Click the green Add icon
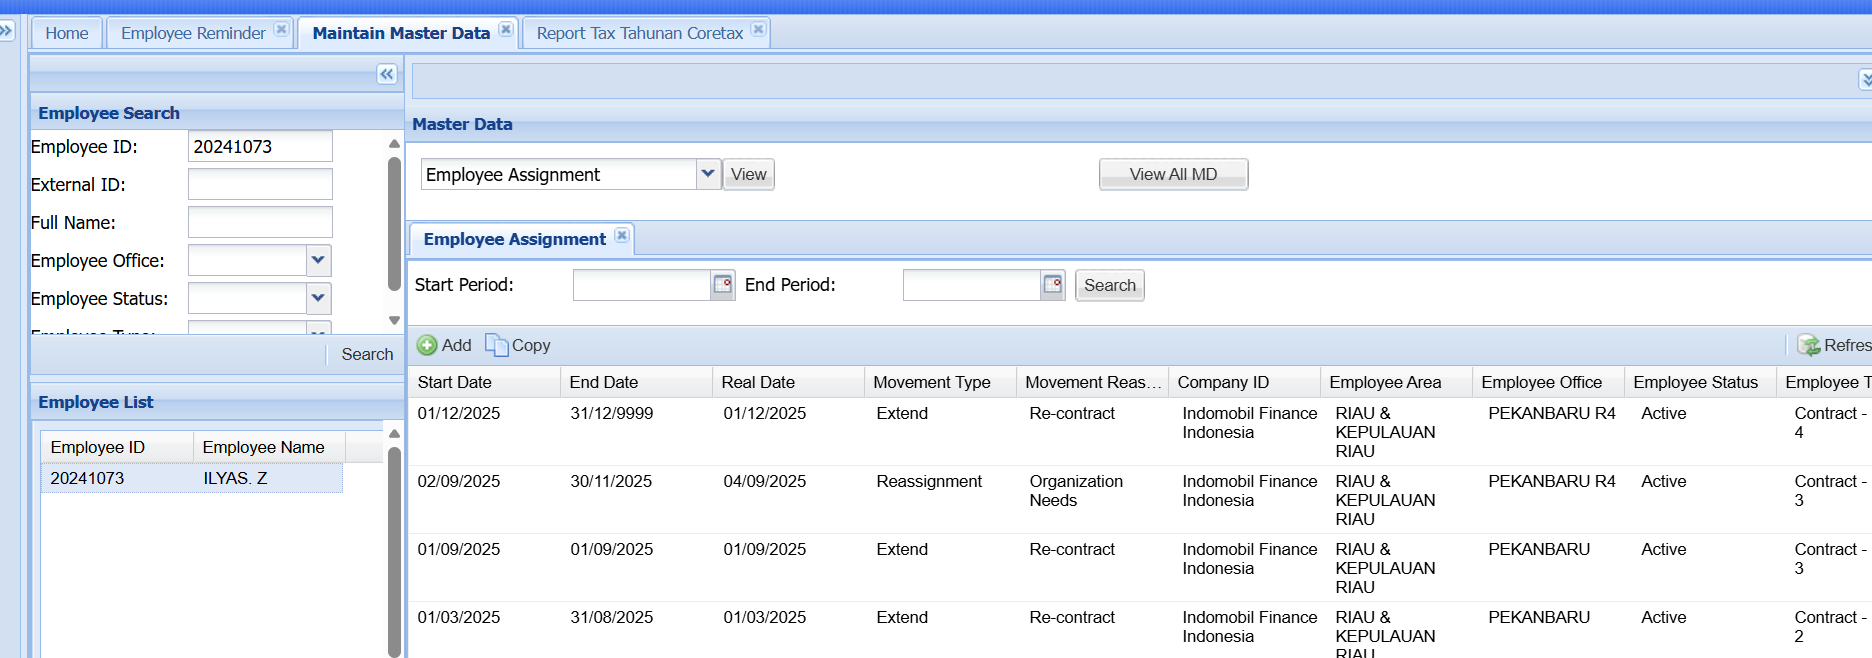The image size is (1872, 658). pos(427,345)
